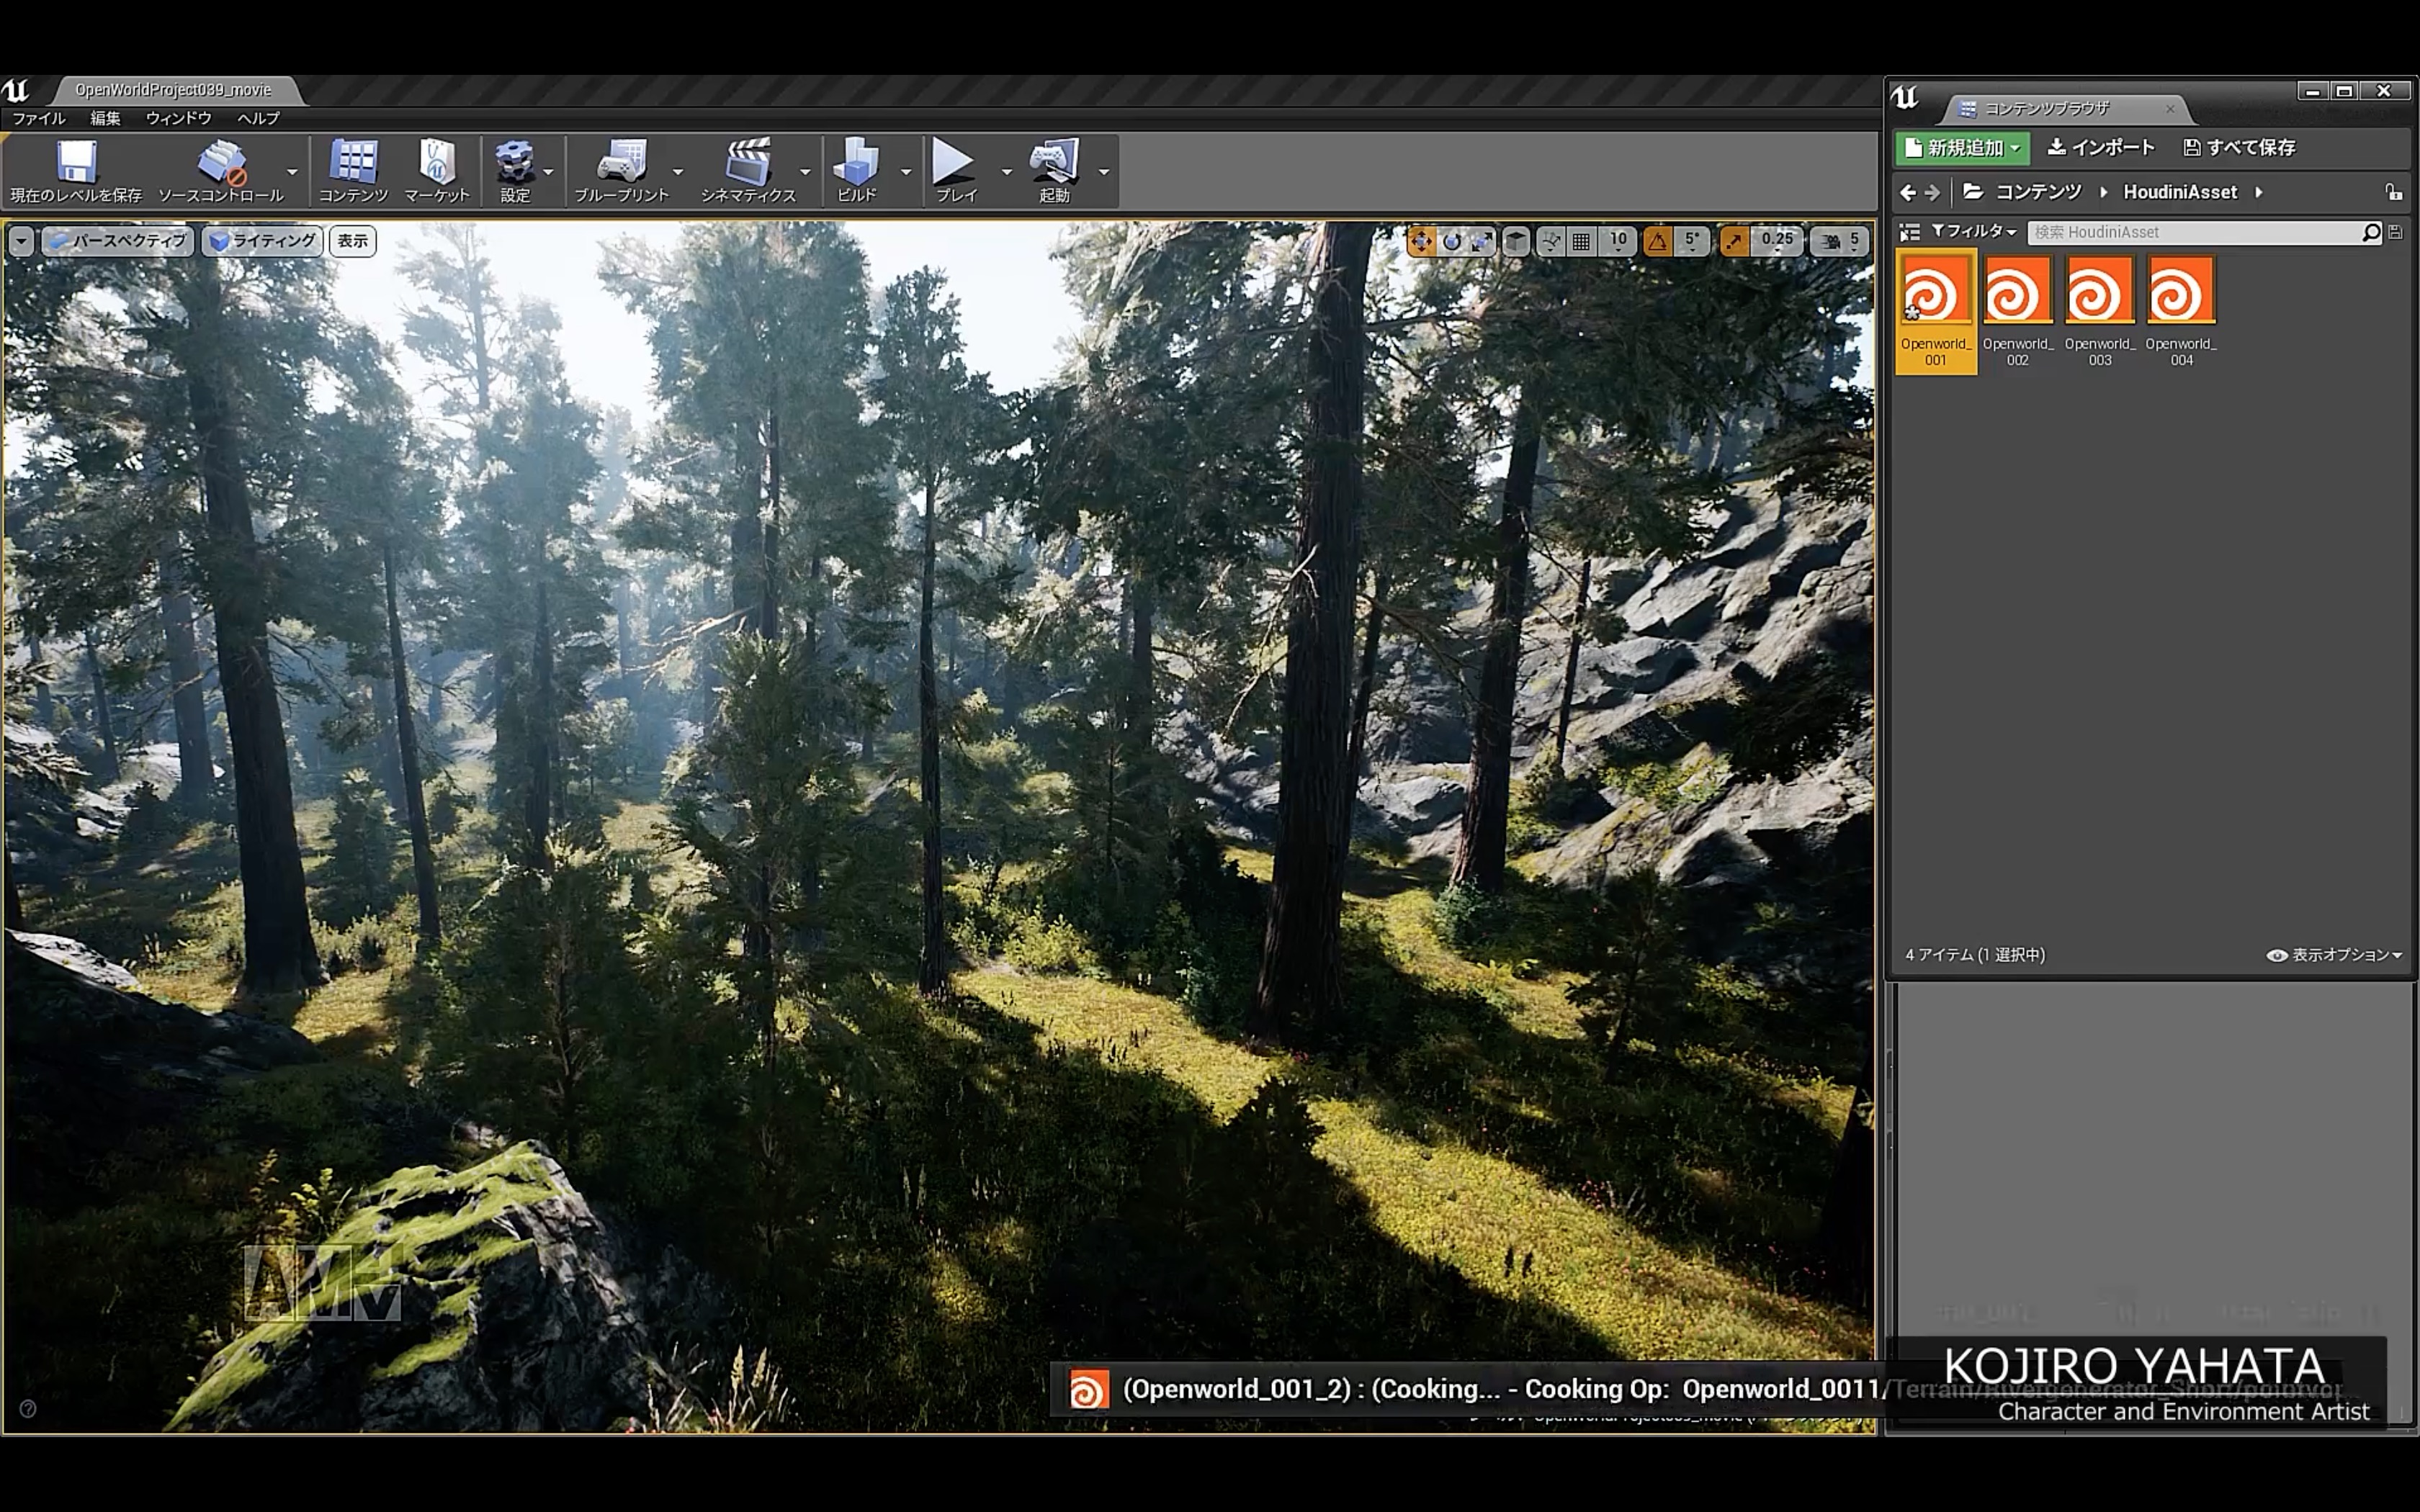Save search as collection icon
The image size is (2420, 1512).
2396,232
